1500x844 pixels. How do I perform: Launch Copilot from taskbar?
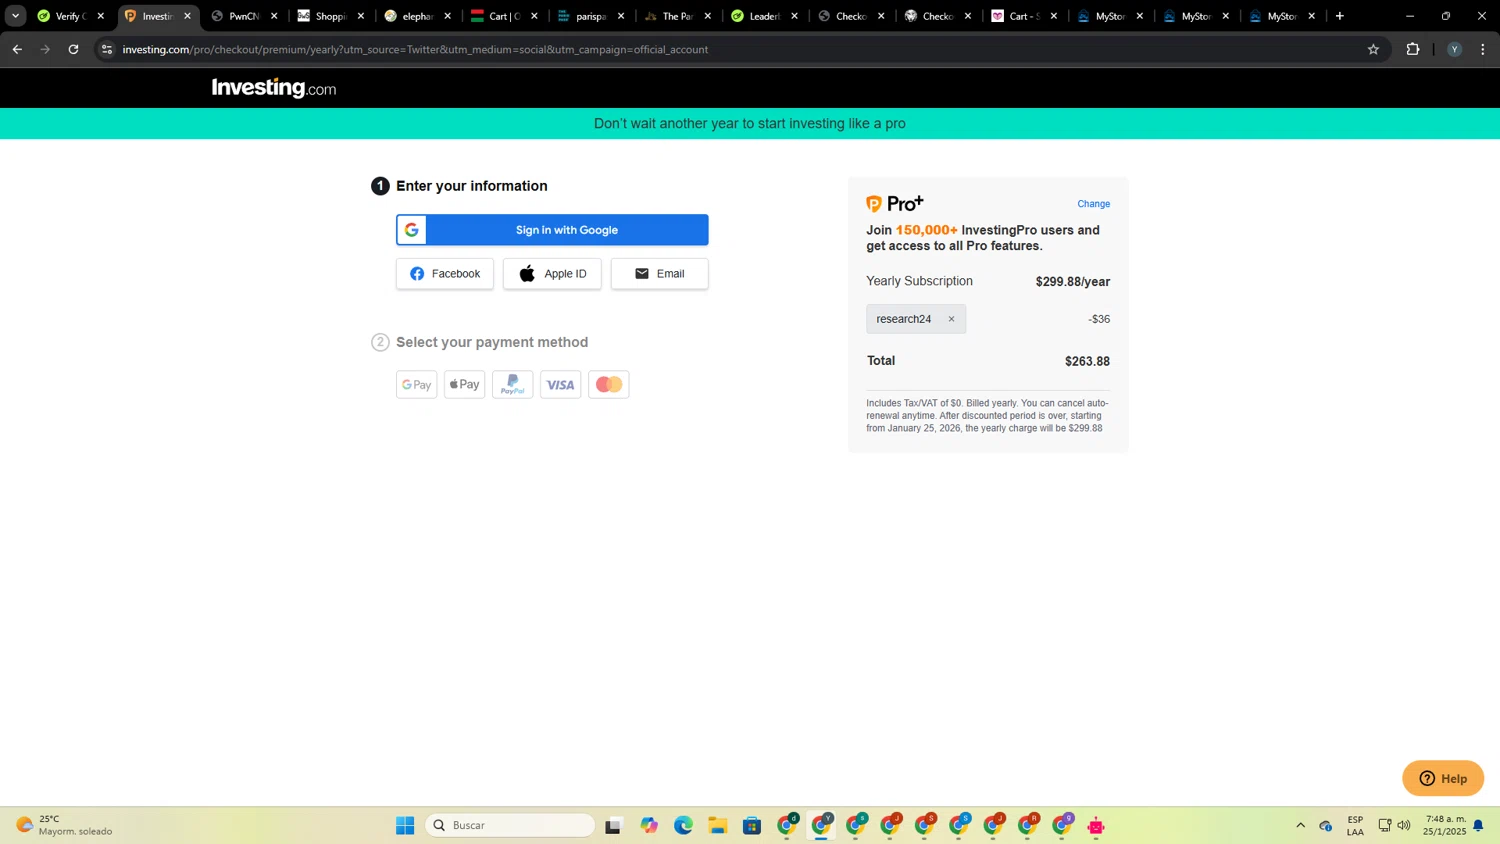(x=649, y=825)
